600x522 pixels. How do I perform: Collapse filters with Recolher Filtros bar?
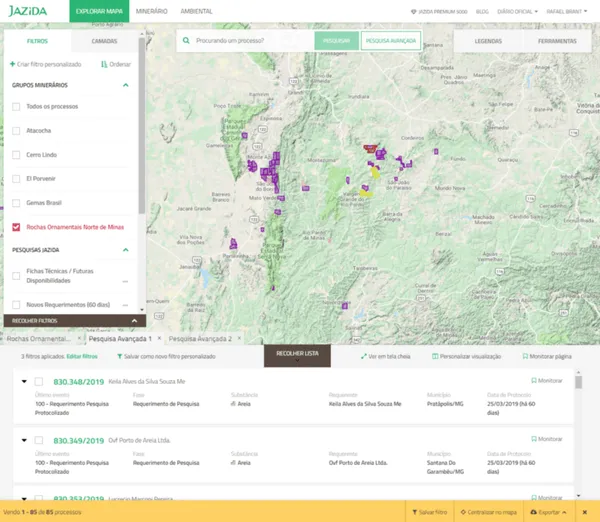pos(75,321)
